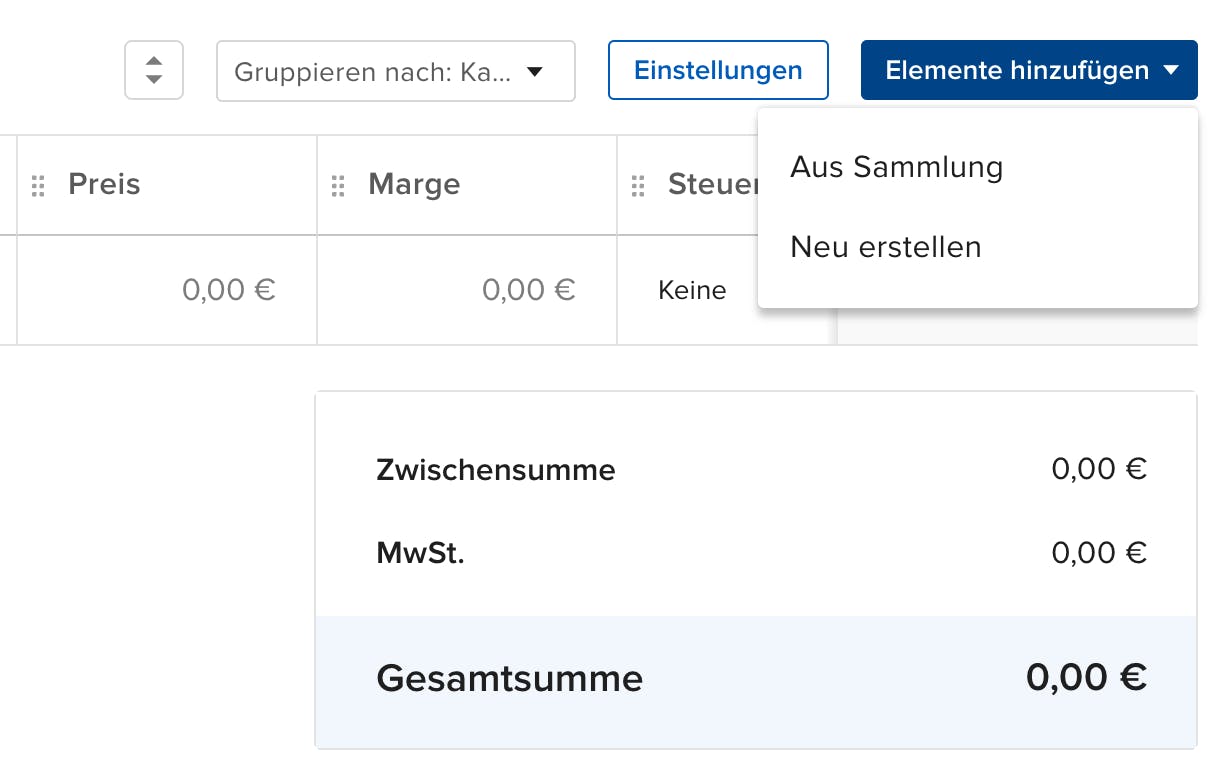The image size is (1232, 780).
Task: Click the expand/collapse all rows arrows button
Action: click(x=154, y=70)
